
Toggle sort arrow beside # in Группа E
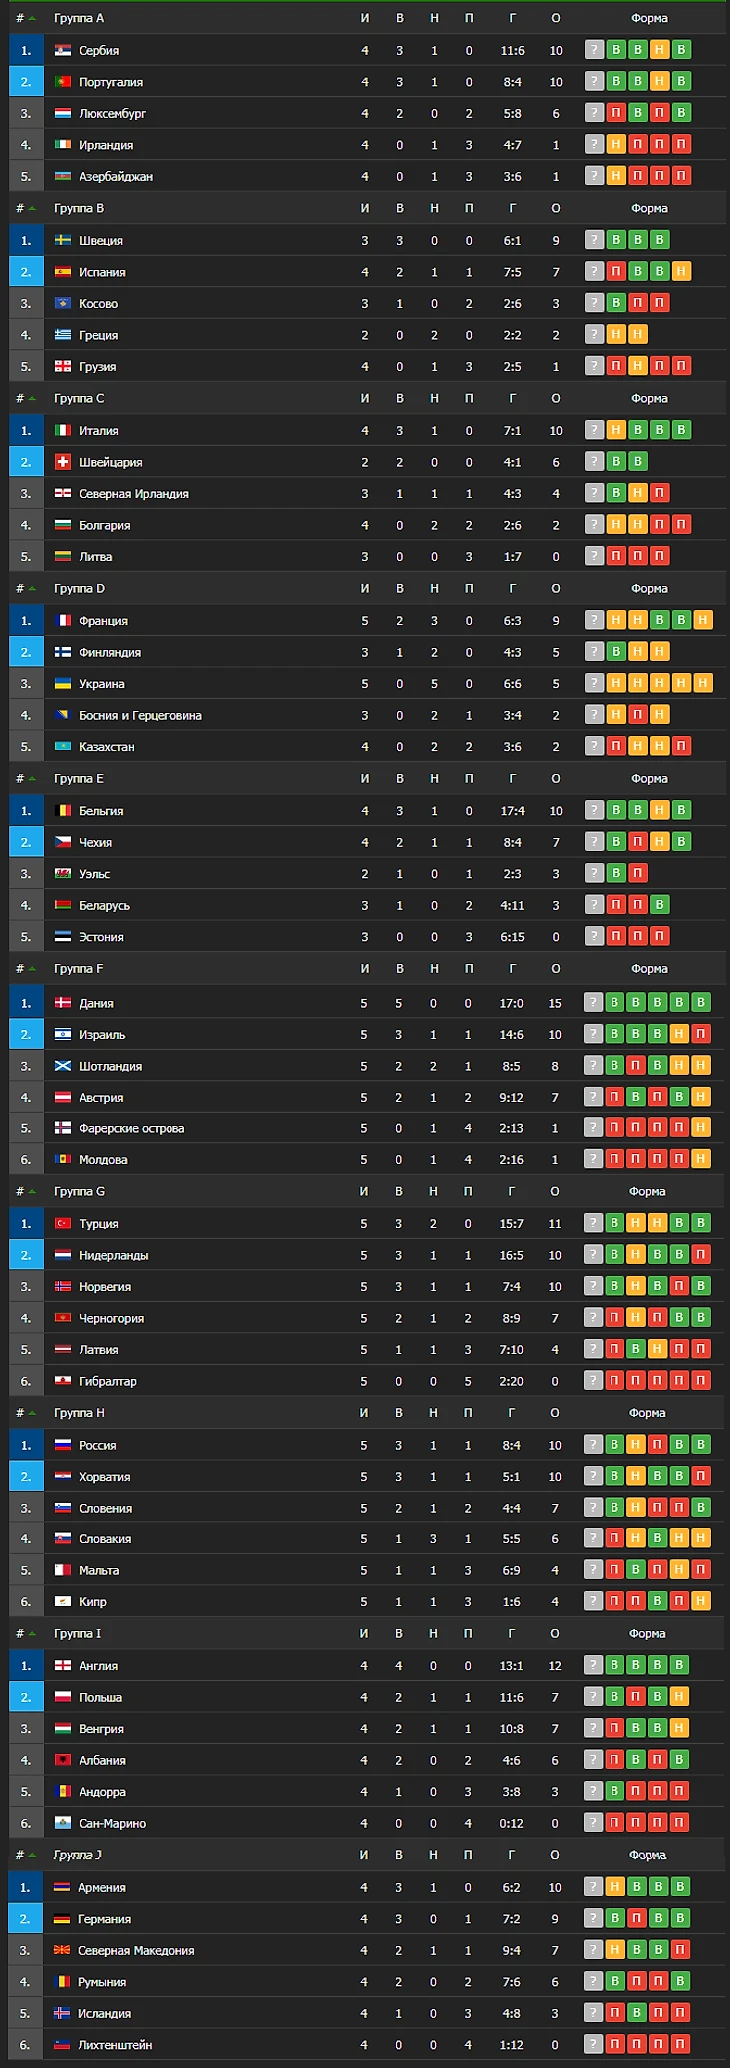point(31,779)
